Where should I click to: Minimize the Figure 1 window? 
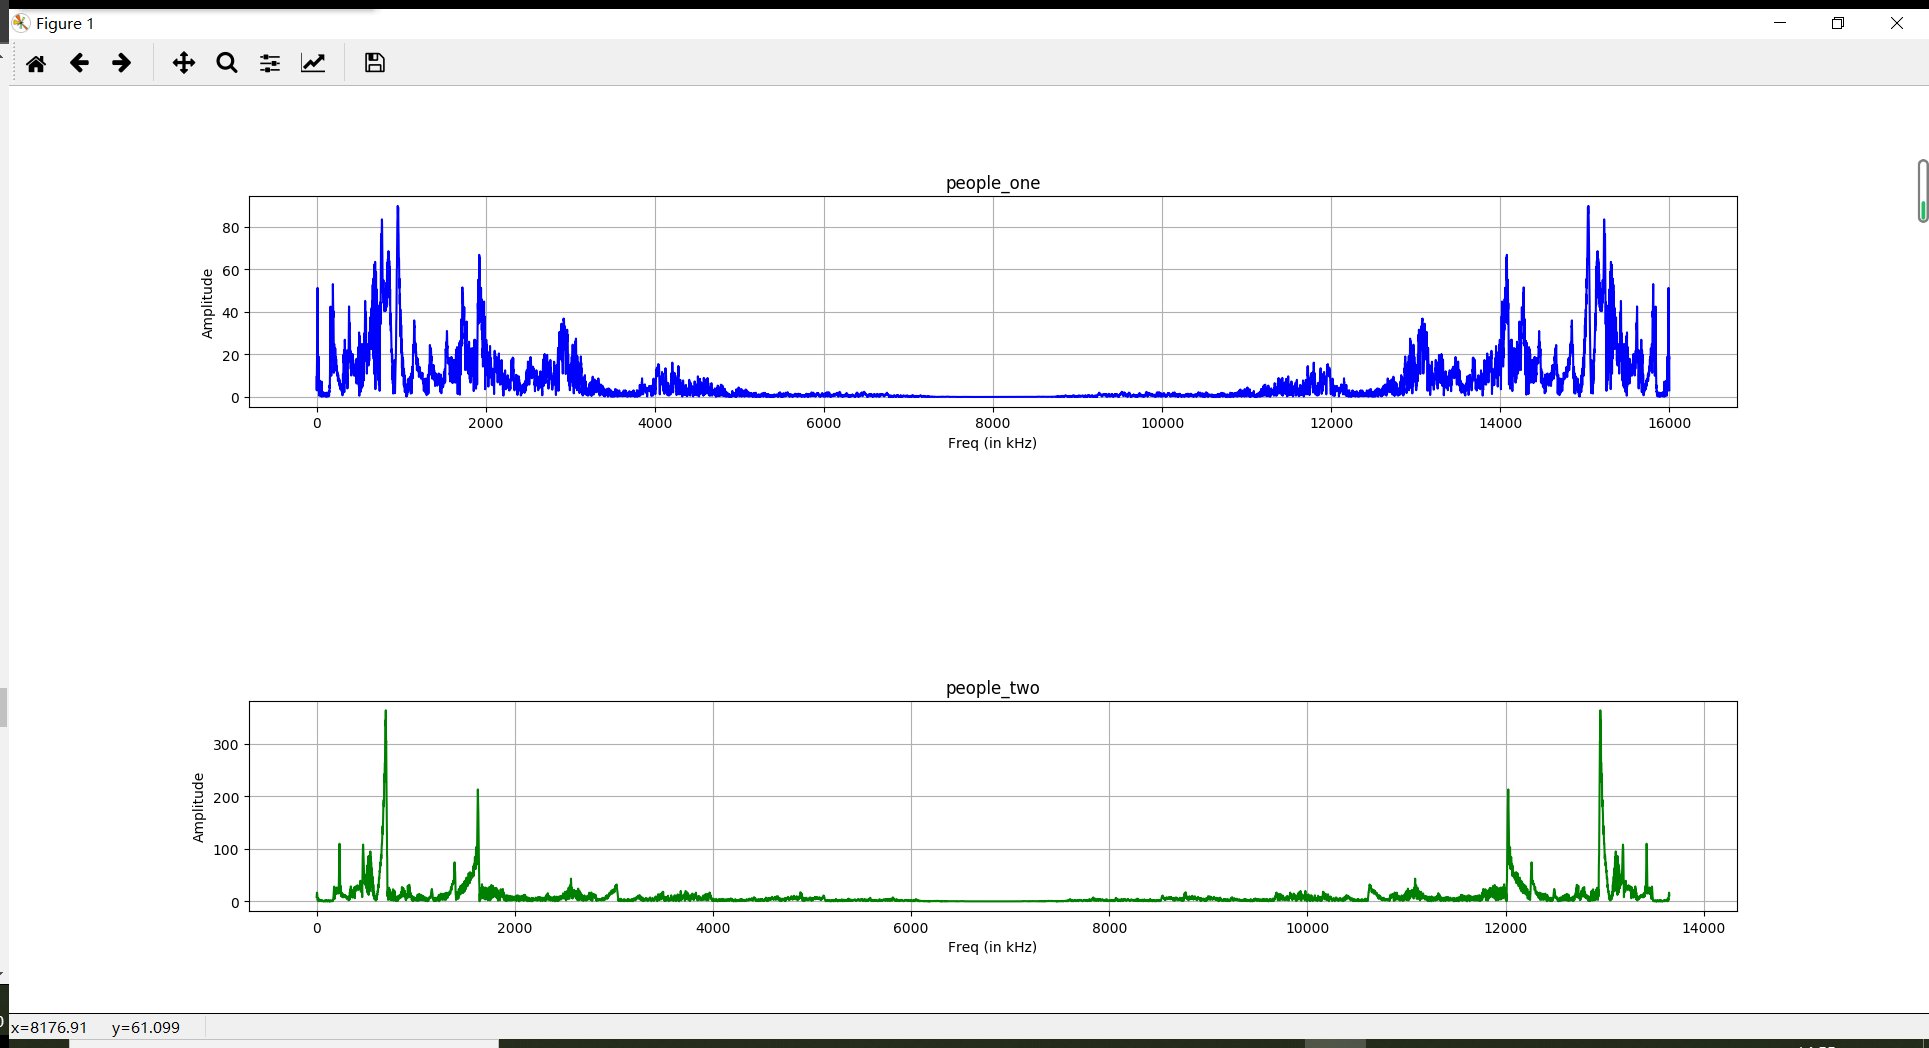coord(1780,23)
